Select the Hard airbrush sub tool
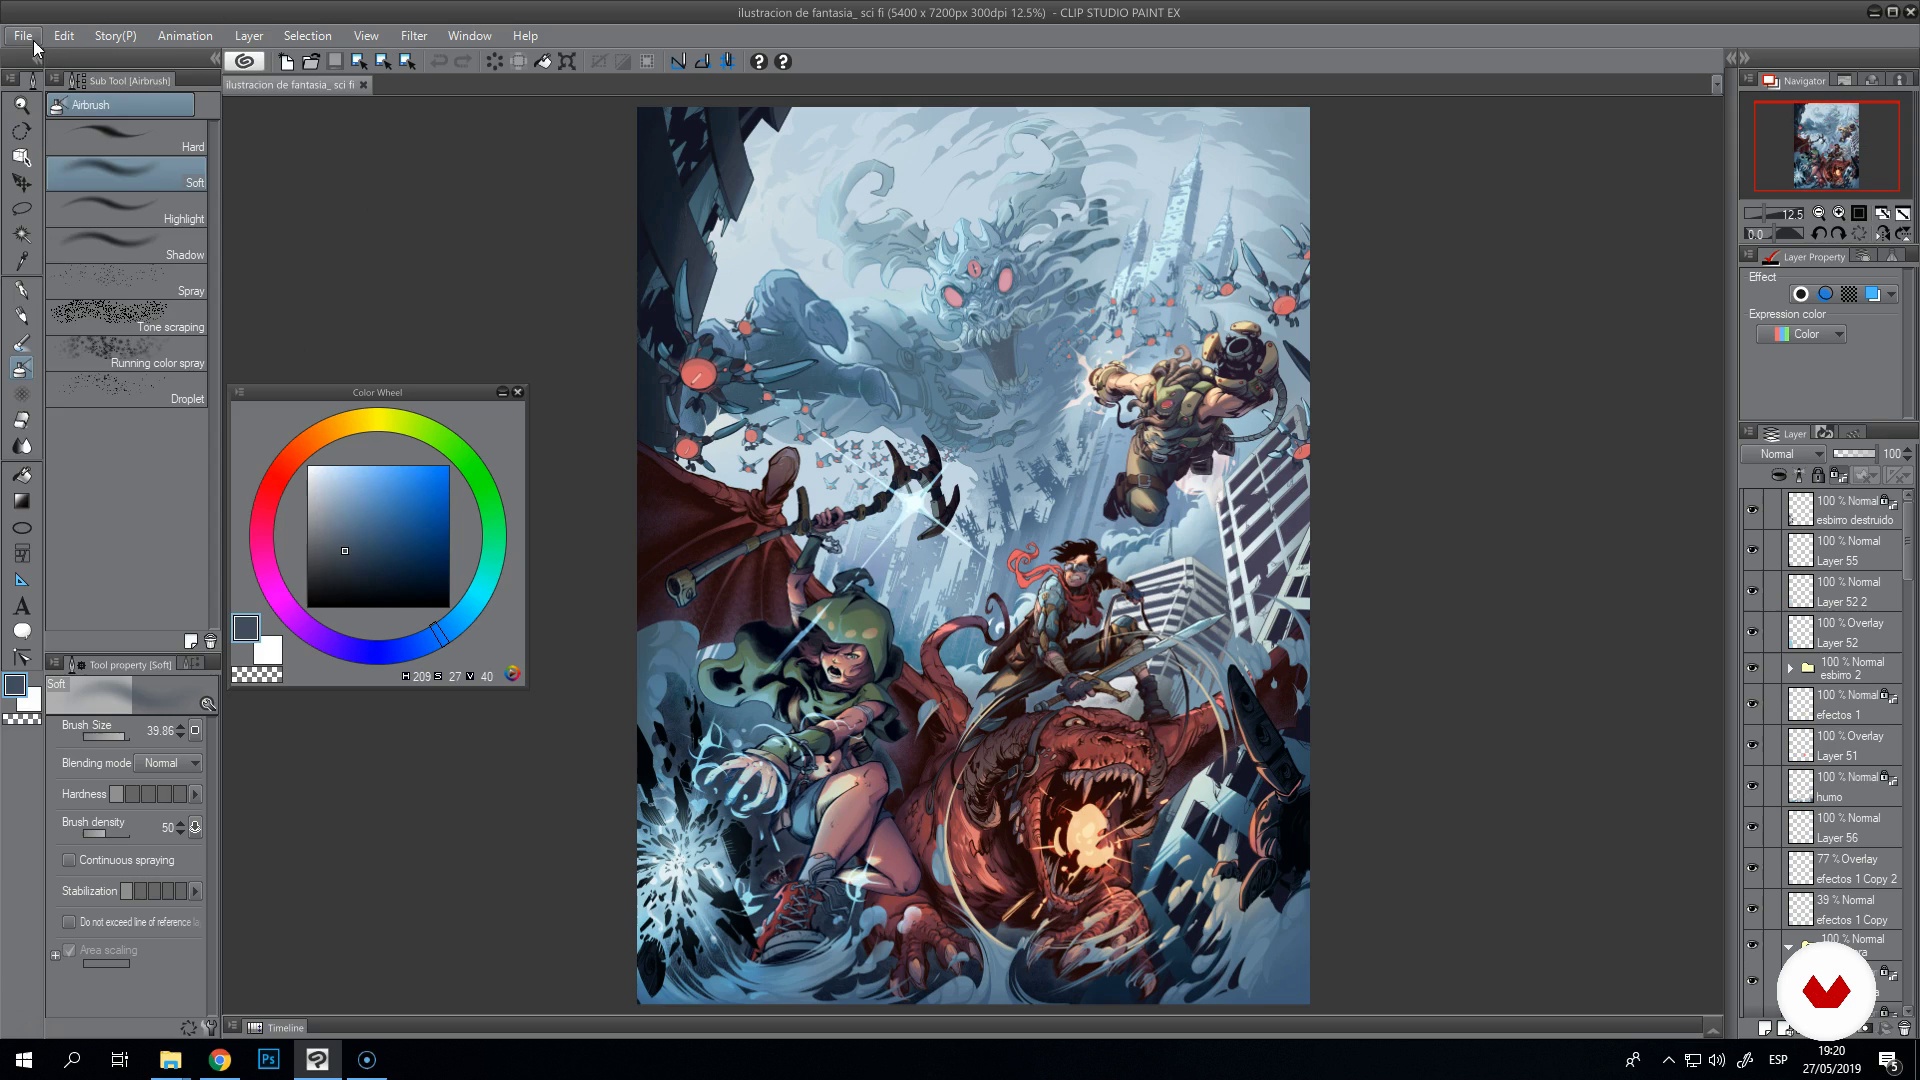Screen dimensions: 1920x1080 click(x=126, y=139)
